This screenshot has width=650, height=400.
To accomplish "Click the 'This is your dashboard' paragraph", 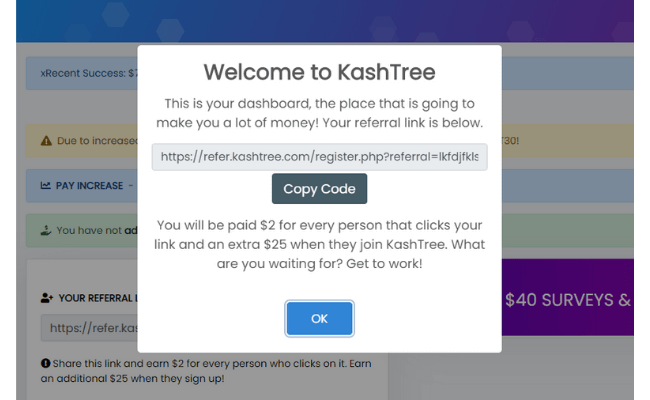I will 319,113.
